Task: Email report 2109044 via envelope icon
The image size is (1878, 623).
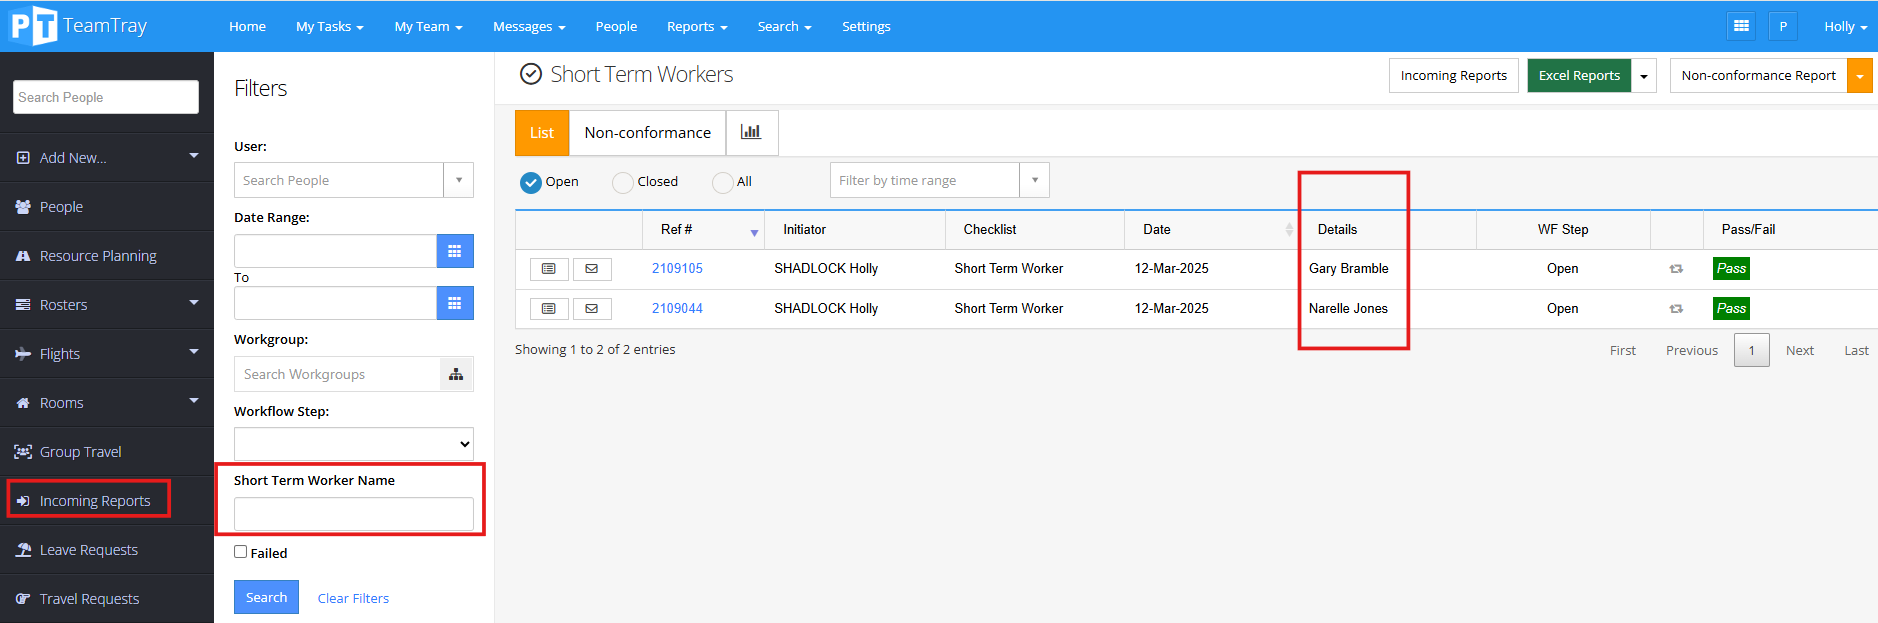Action: [592, 309]
